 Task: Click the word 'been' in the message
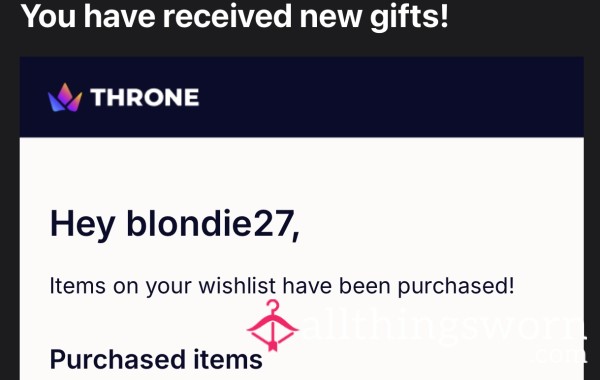point(365,286)
